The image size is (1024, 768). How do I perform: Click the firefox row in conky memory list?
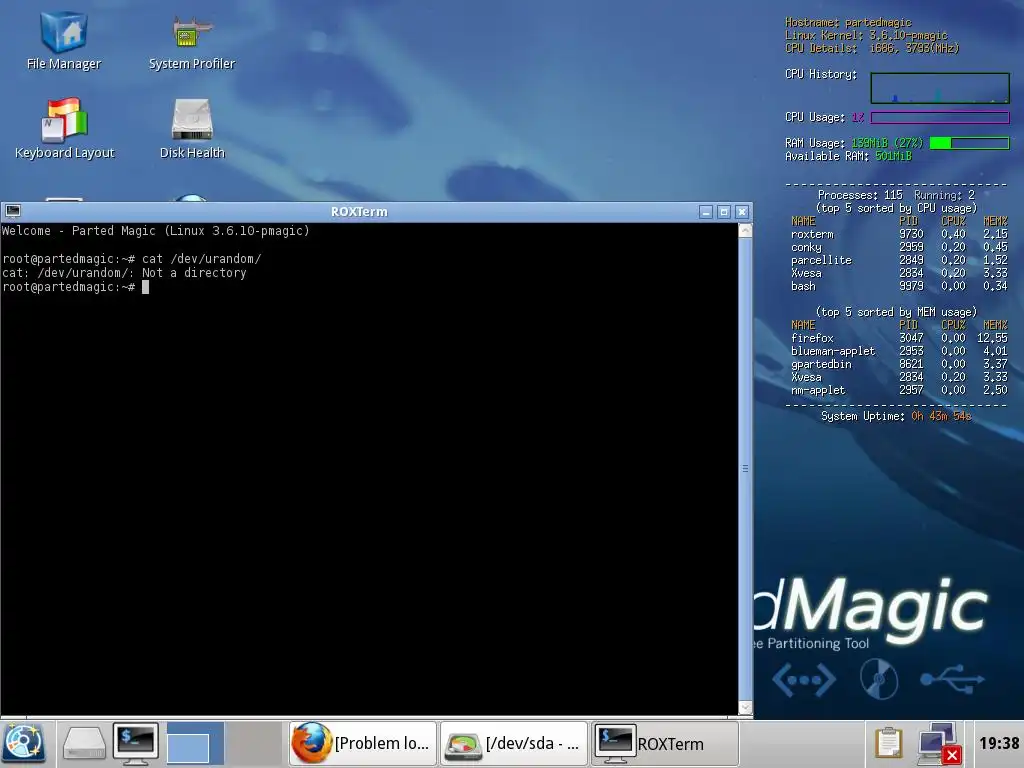899,338
